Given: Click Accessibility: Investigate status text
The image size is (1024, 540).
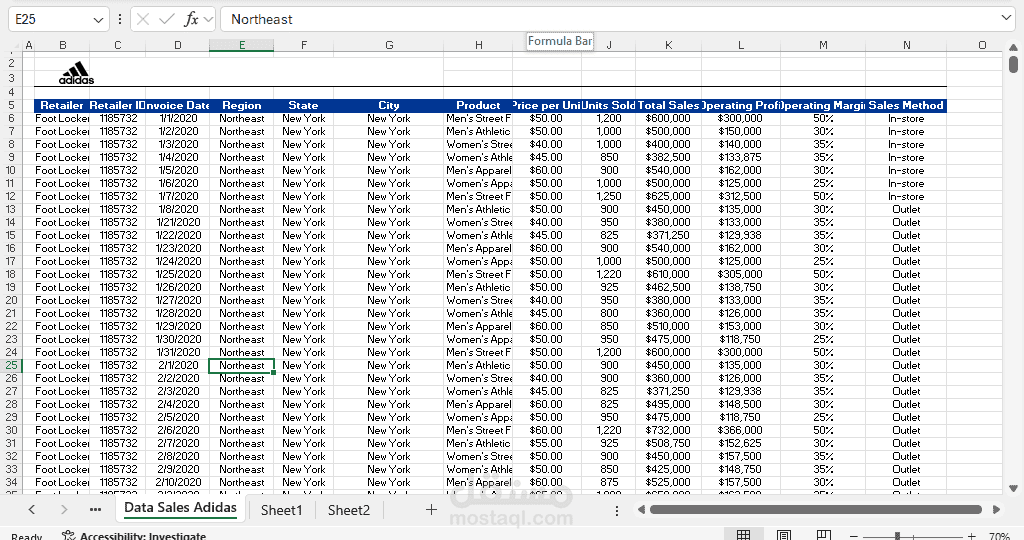Looking at the screenshot, I should click(143, 536).
